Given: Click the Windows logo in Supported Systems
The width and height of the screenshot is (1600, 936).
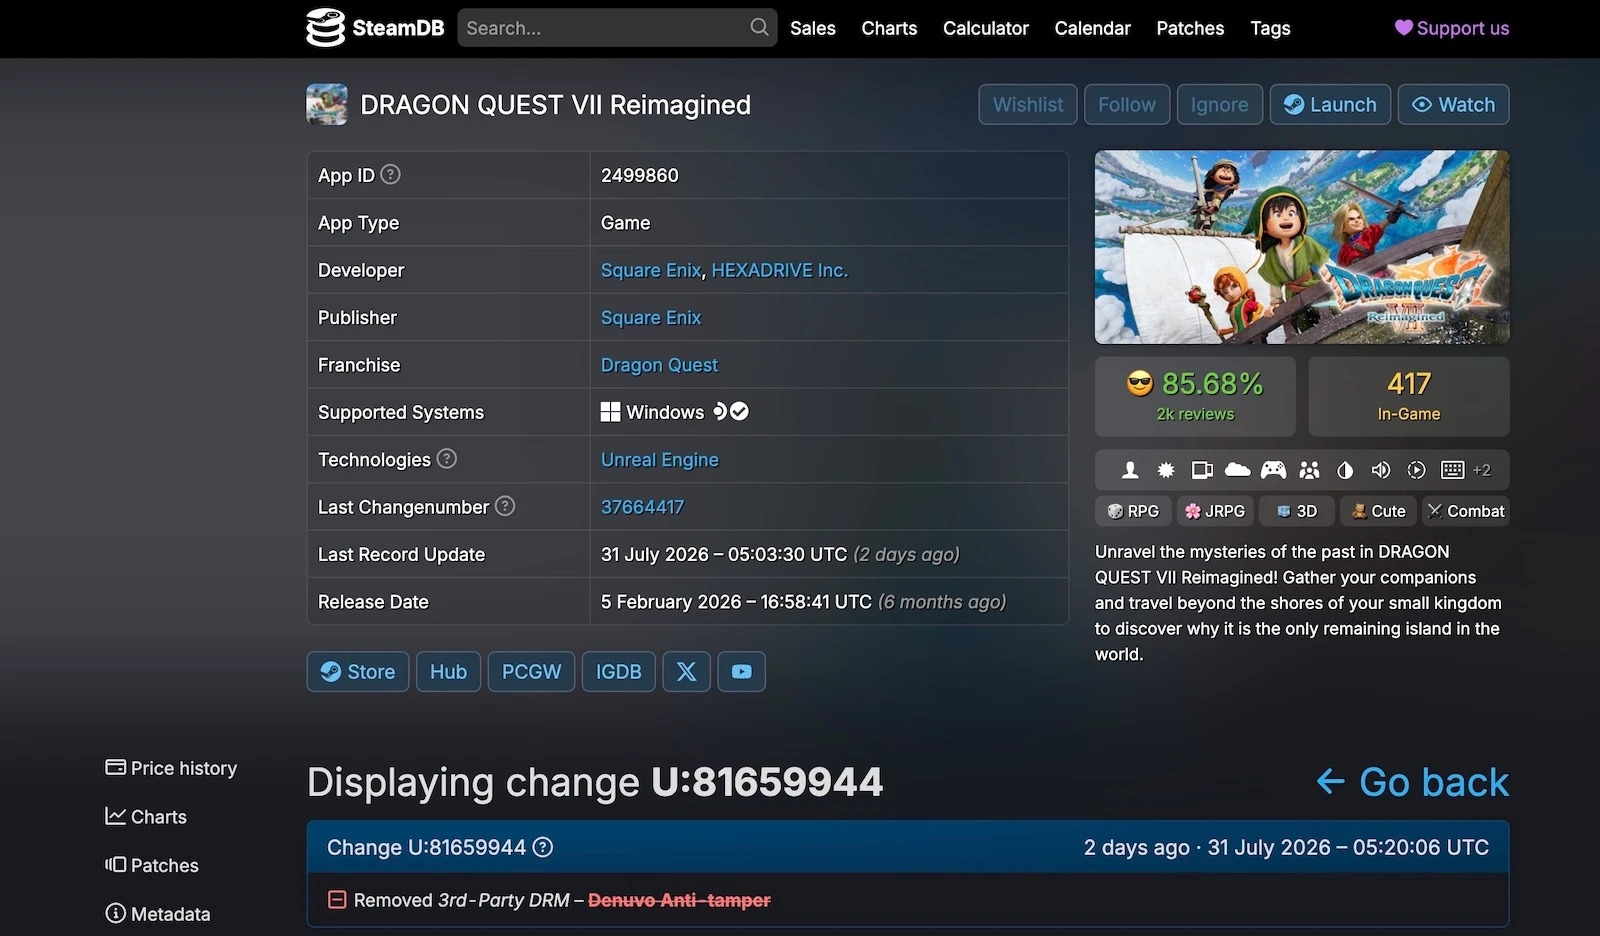Looking at the screenshot, I should (x=610, y=412).
